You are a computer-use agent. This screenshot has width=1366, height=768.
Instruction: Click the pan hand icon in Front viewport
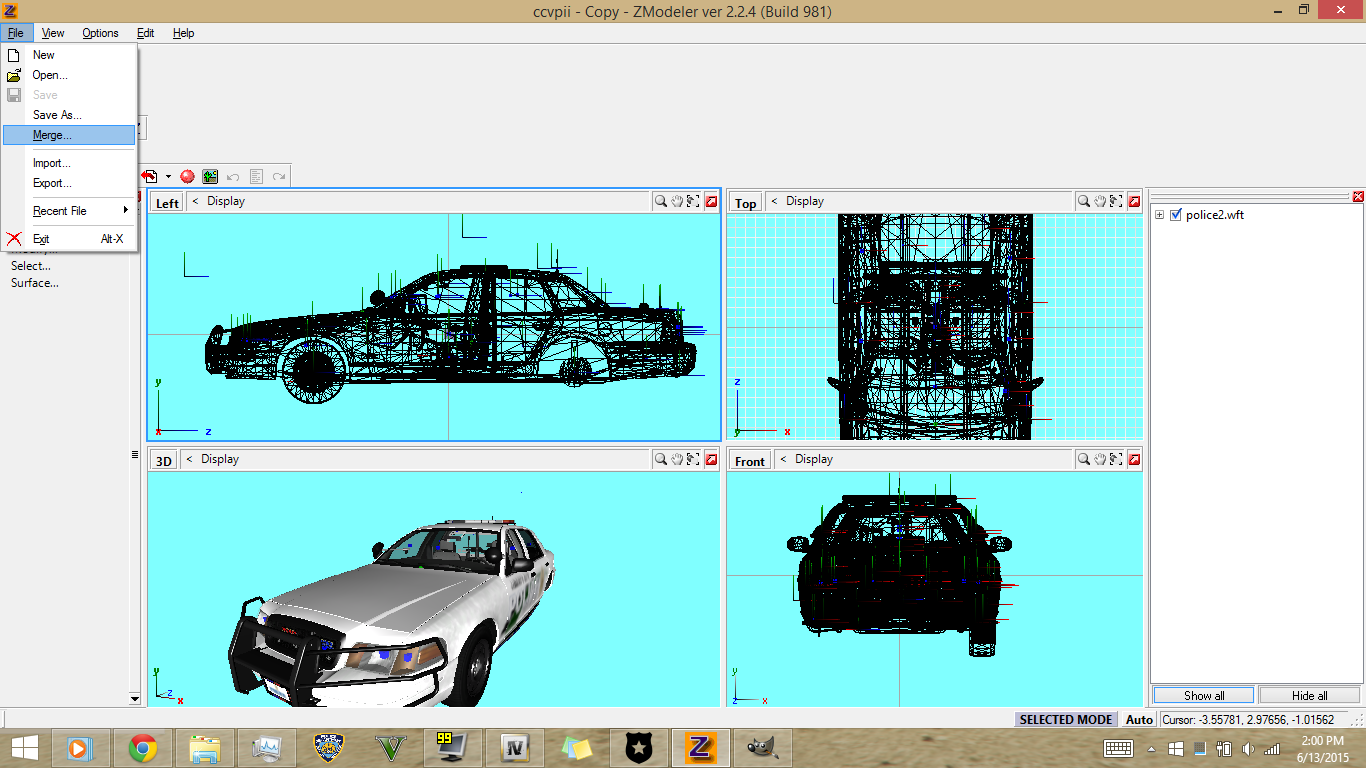1100,459
